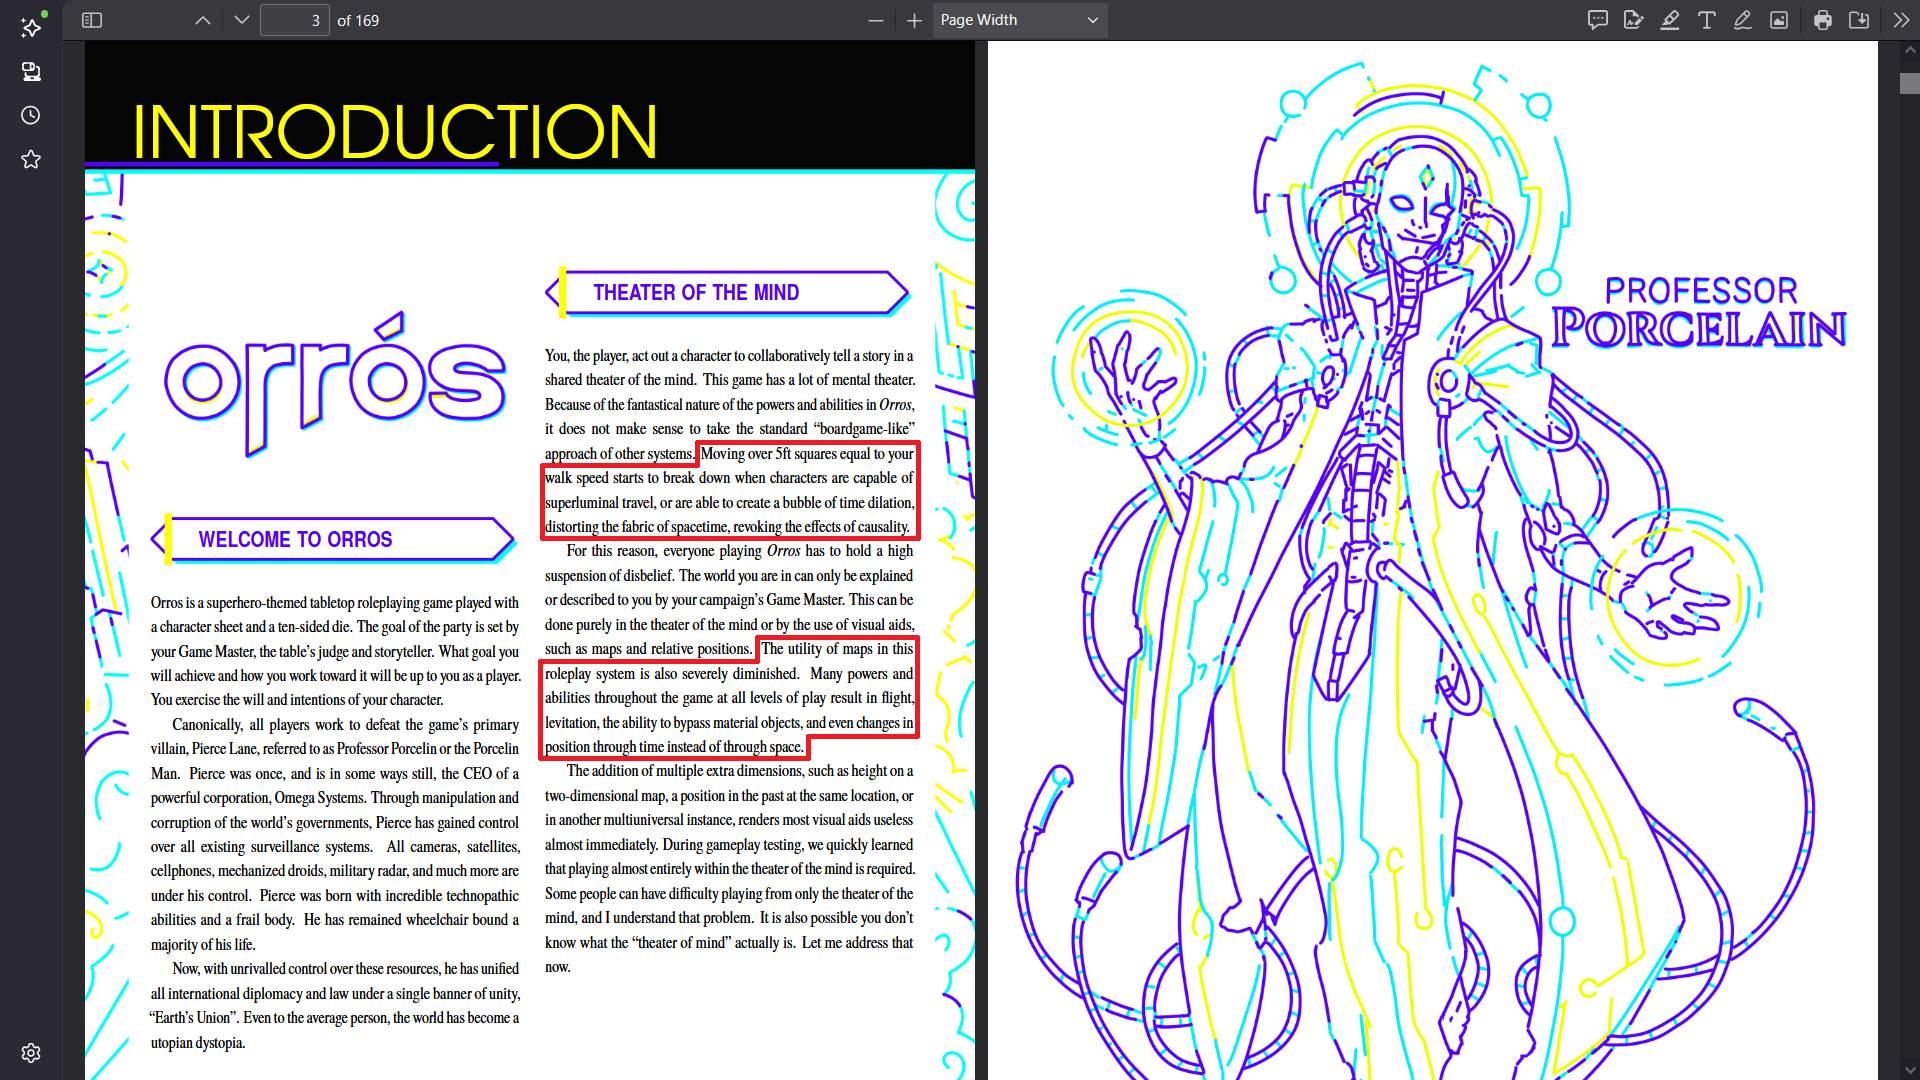
Task: Select the add text tool
Action: pos(1707,20)
